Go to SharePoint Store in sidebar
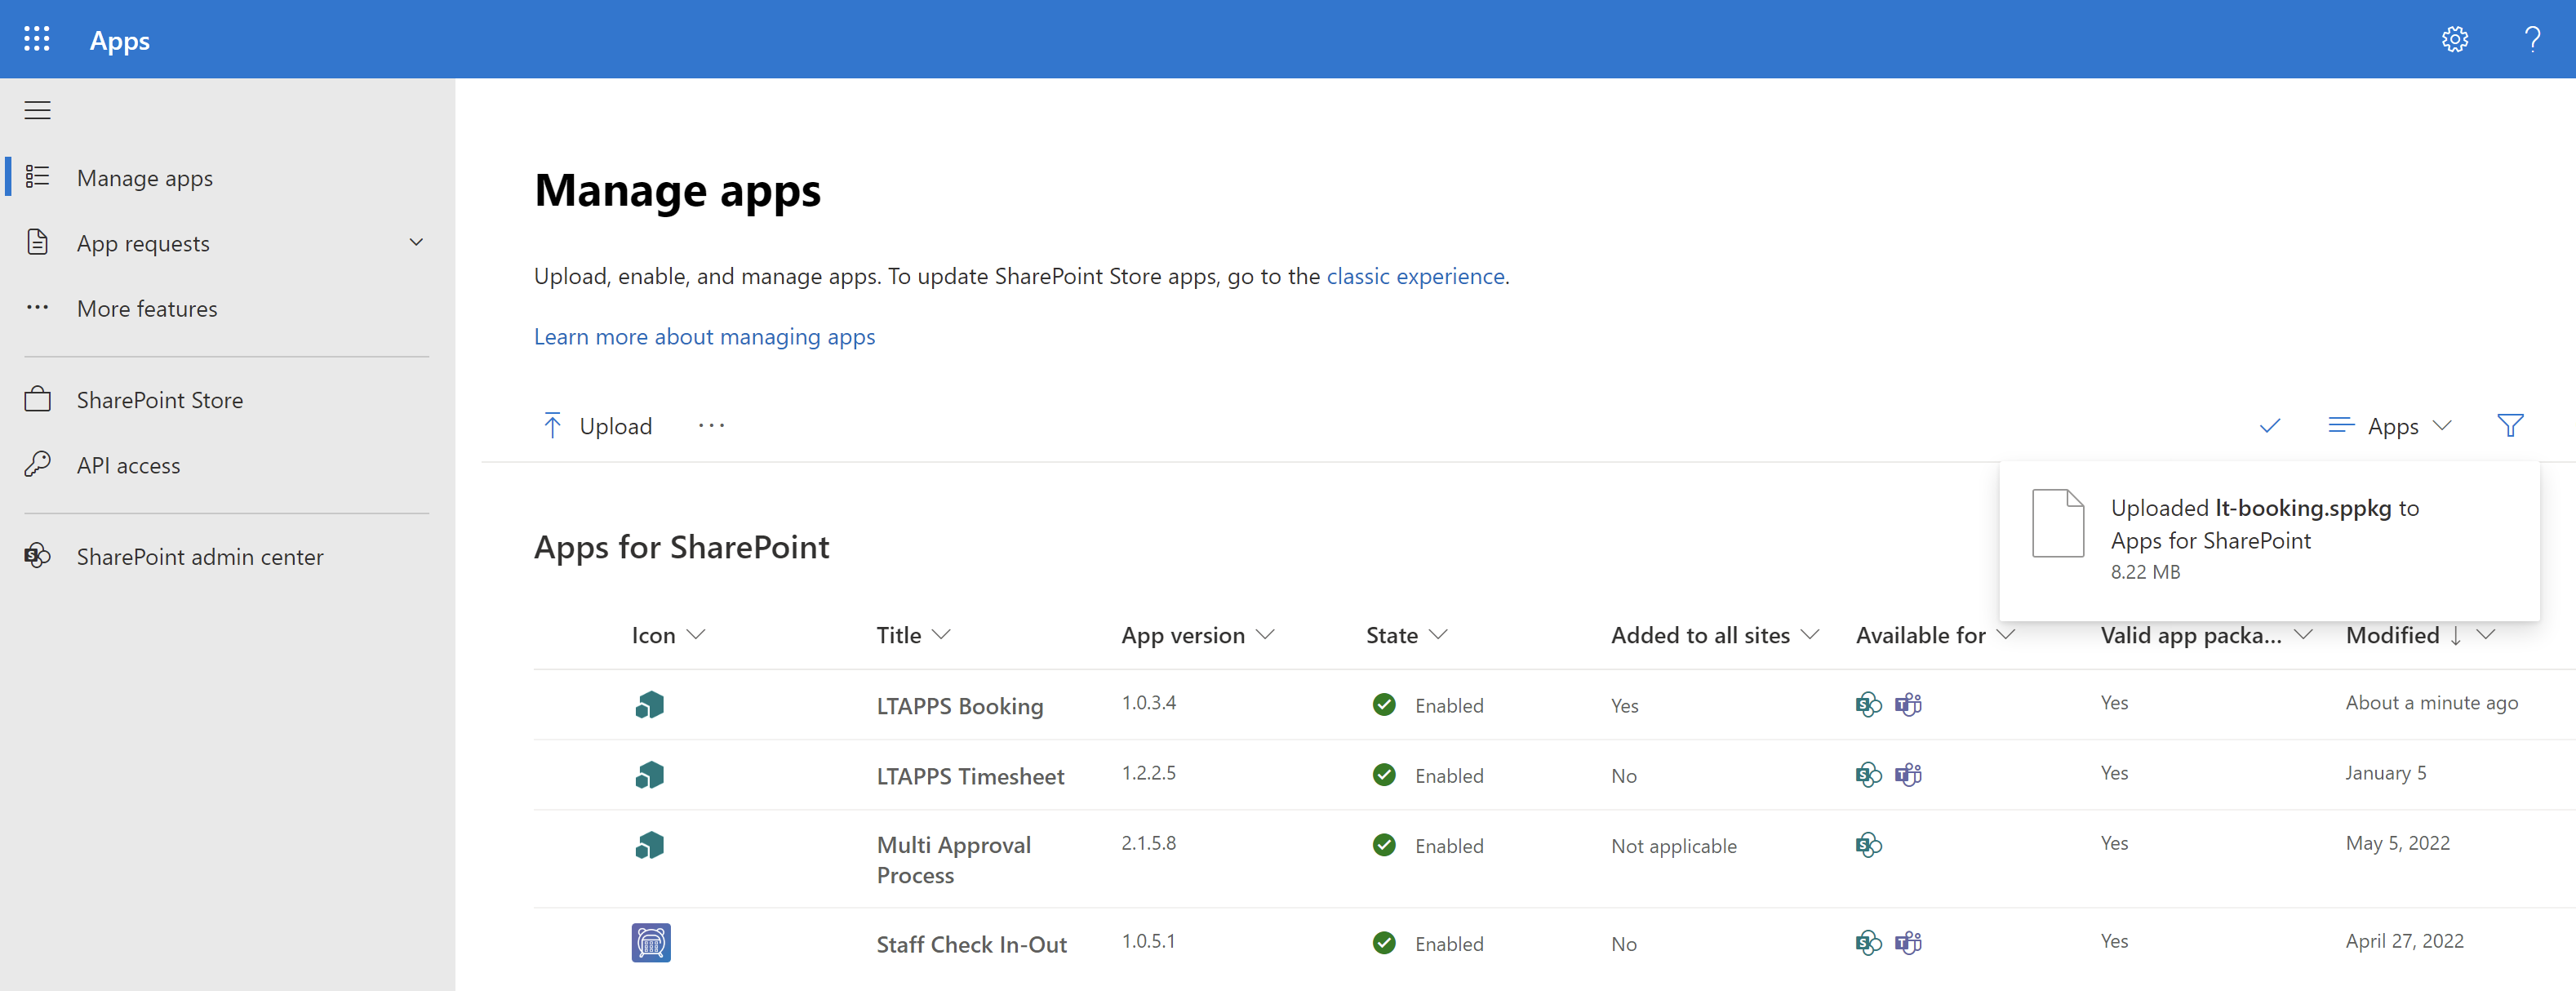The height and width of the screenshot is (991, 2576). [x=159, y=400]
